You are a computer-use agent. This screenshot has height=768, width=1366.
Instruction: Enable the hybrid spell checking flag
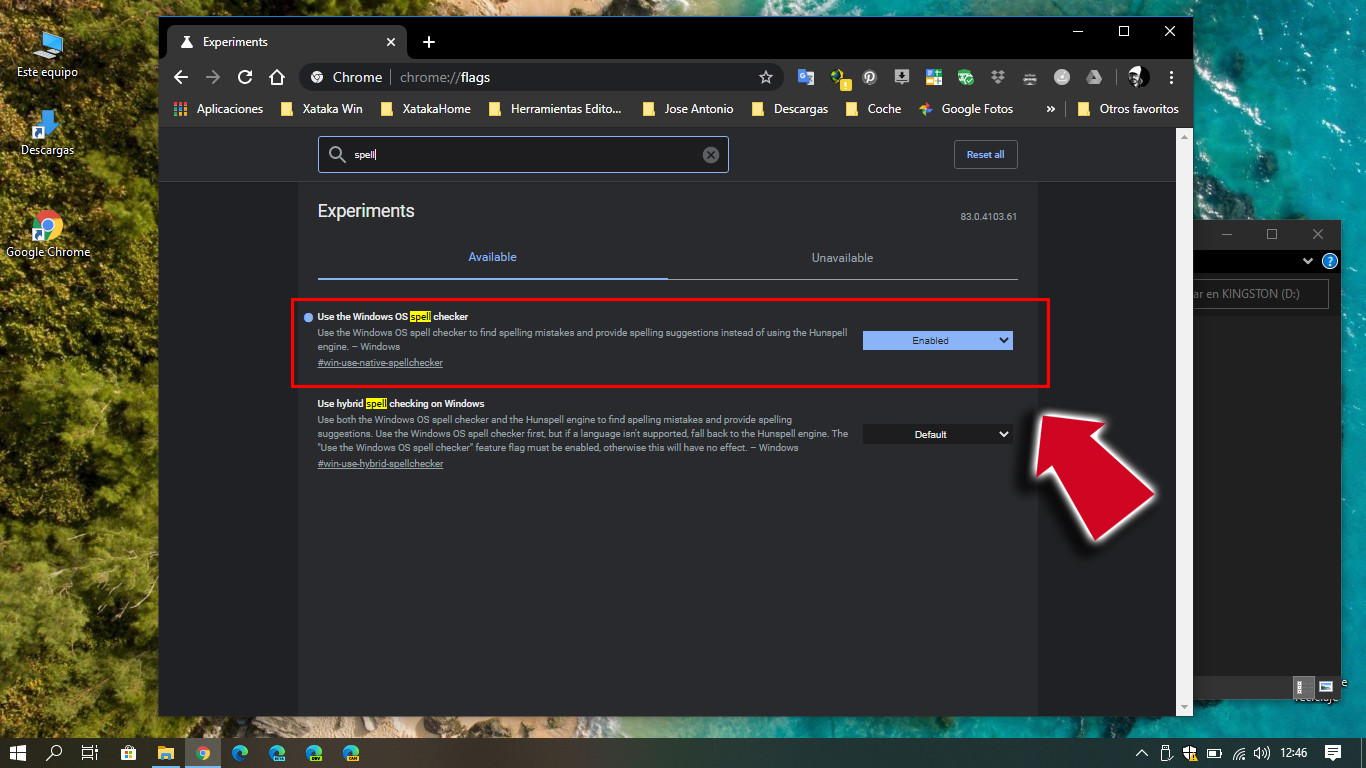[937, 434]
